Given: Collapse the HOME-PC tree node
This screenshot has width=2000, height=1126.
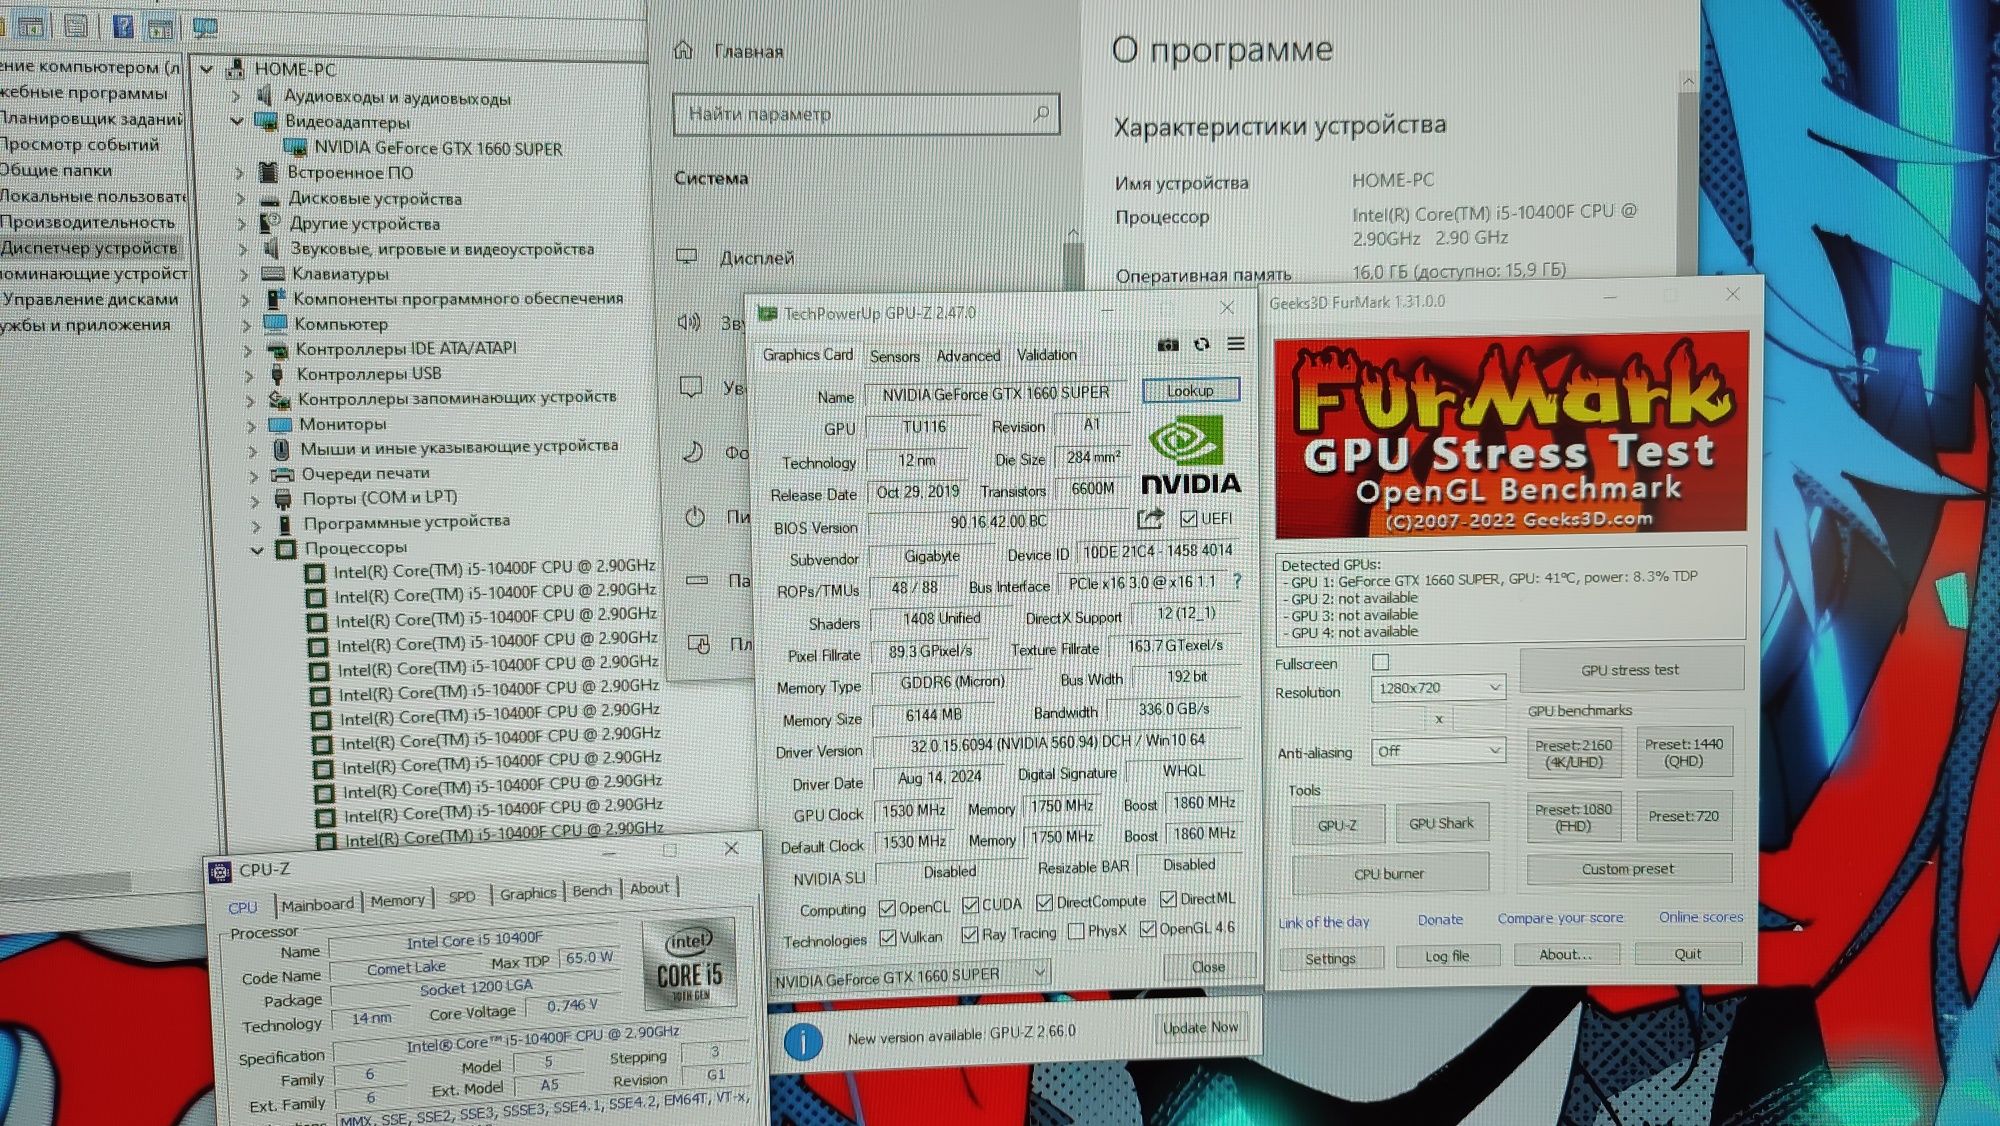Looking at the screenshot, I should pos(207,69).
